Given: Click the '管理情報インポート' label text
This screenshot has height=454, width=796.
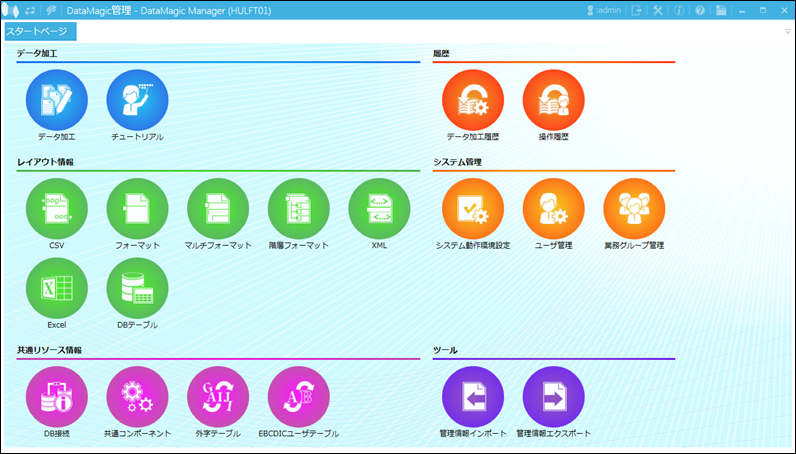Looking at the screenshot, I should tap(473, 433).
